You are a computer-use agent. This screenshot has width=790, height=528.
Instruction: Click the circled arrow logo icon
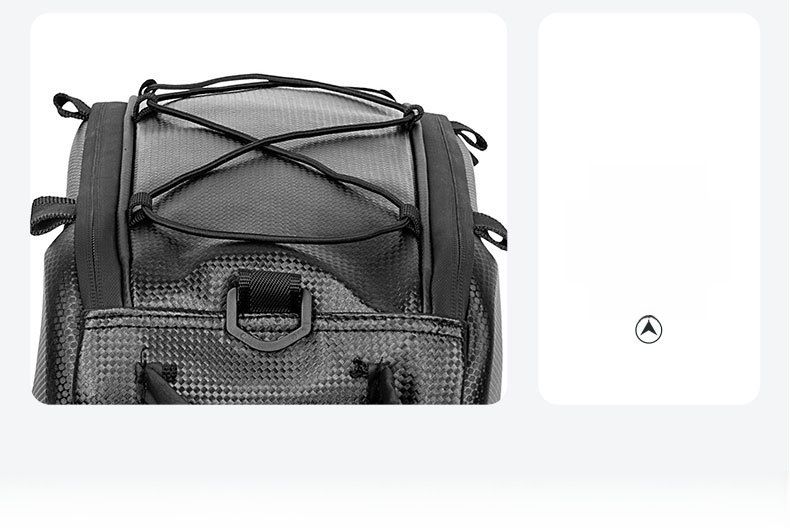coord(648,329)
